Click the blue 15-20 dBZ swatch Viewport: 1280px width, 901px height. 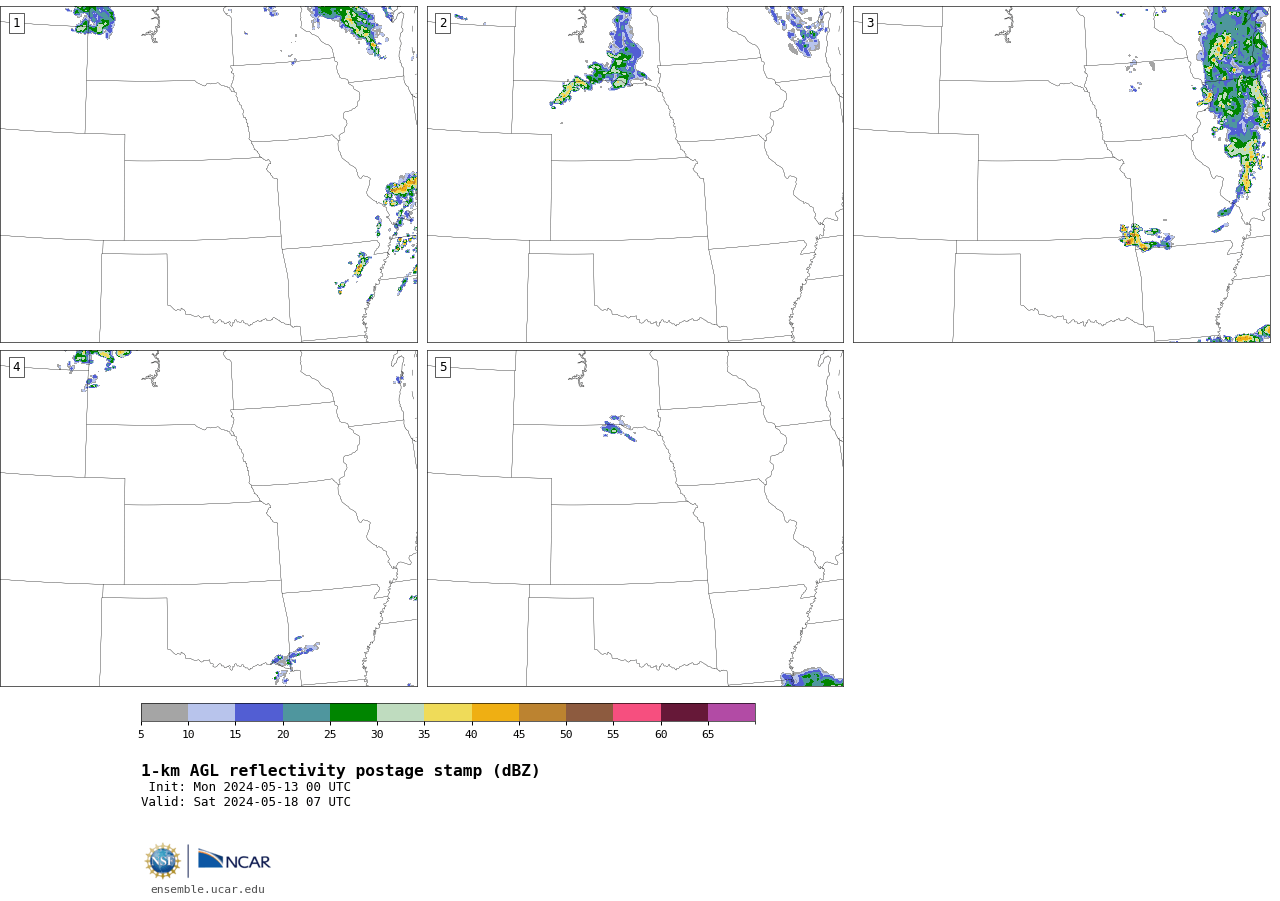point(259,712)
